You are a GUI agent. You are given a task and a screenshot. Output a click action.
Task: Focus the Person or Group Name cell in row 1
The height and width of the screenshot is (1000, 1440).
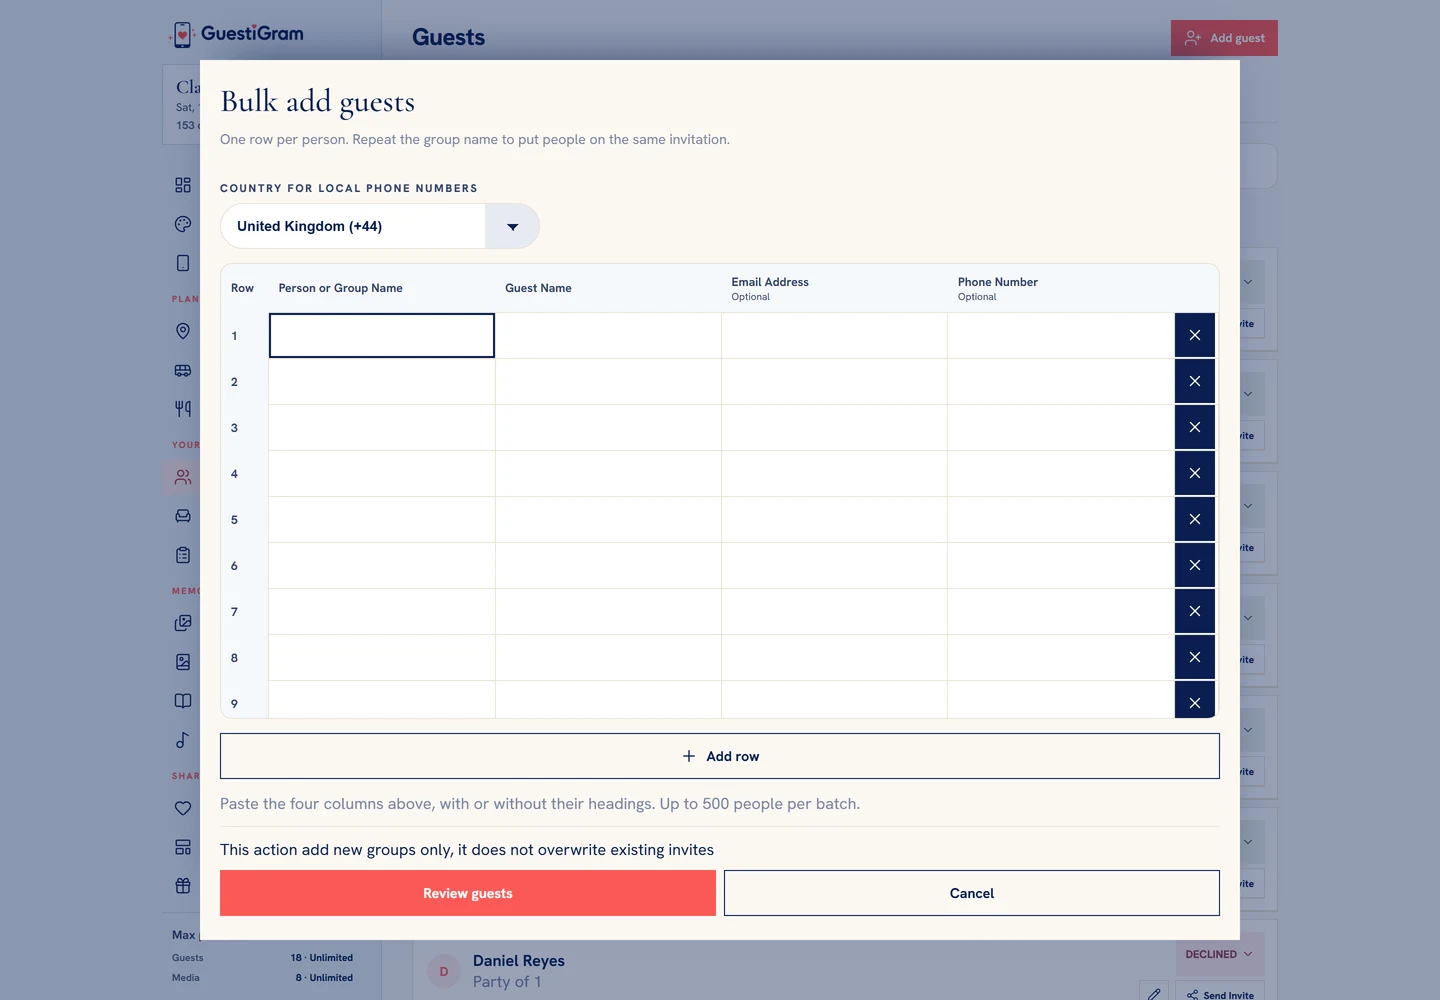point(382,335)
